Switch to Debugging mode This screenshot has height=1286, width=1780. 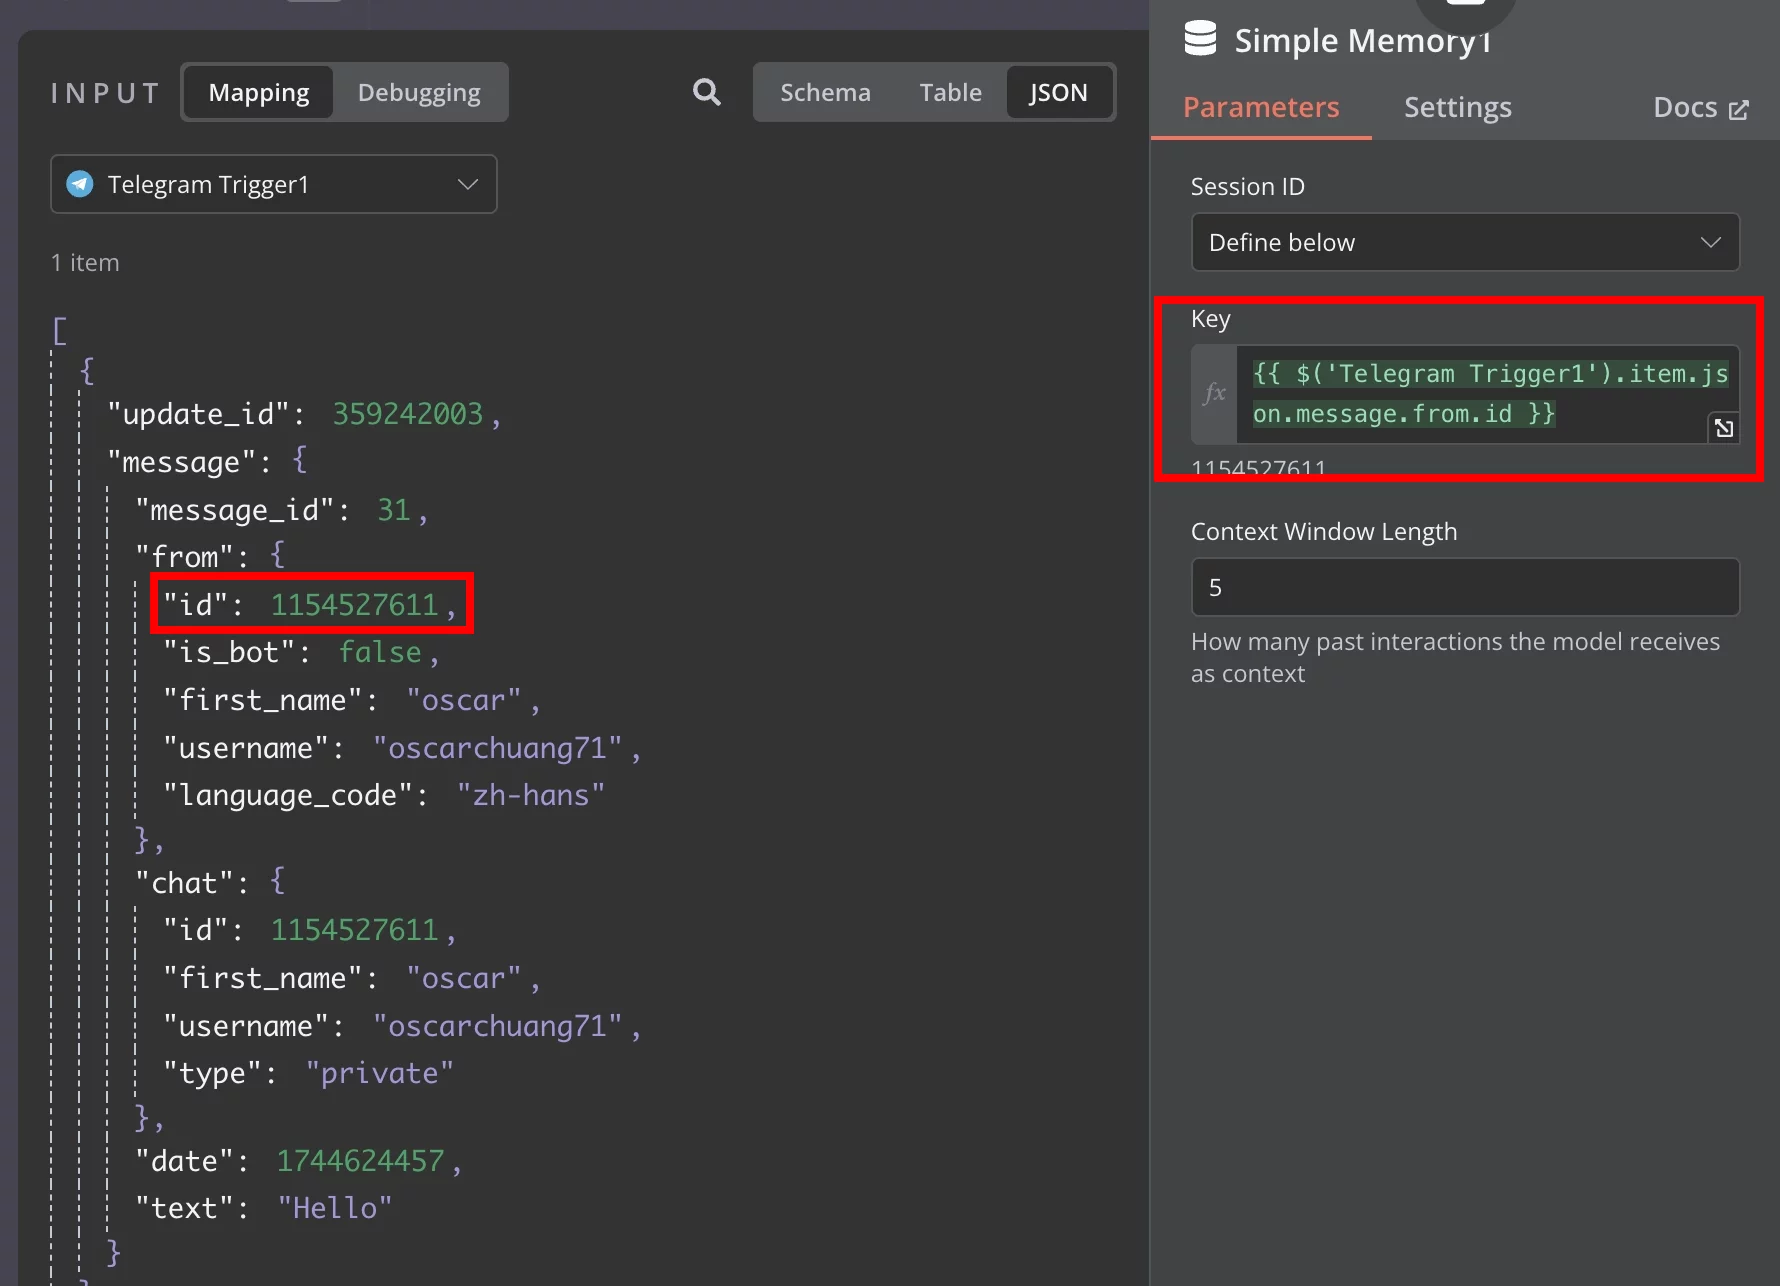point(419,92)
